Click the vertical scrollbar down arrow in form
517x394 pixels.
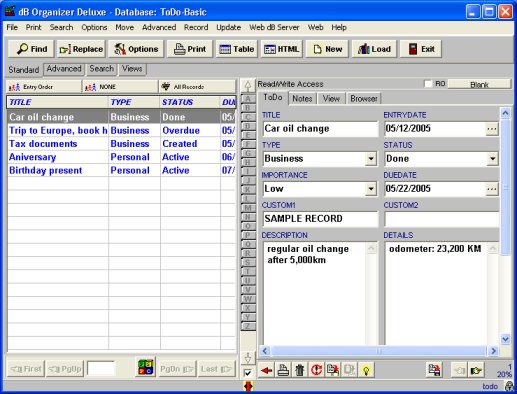tap(505, 339)
